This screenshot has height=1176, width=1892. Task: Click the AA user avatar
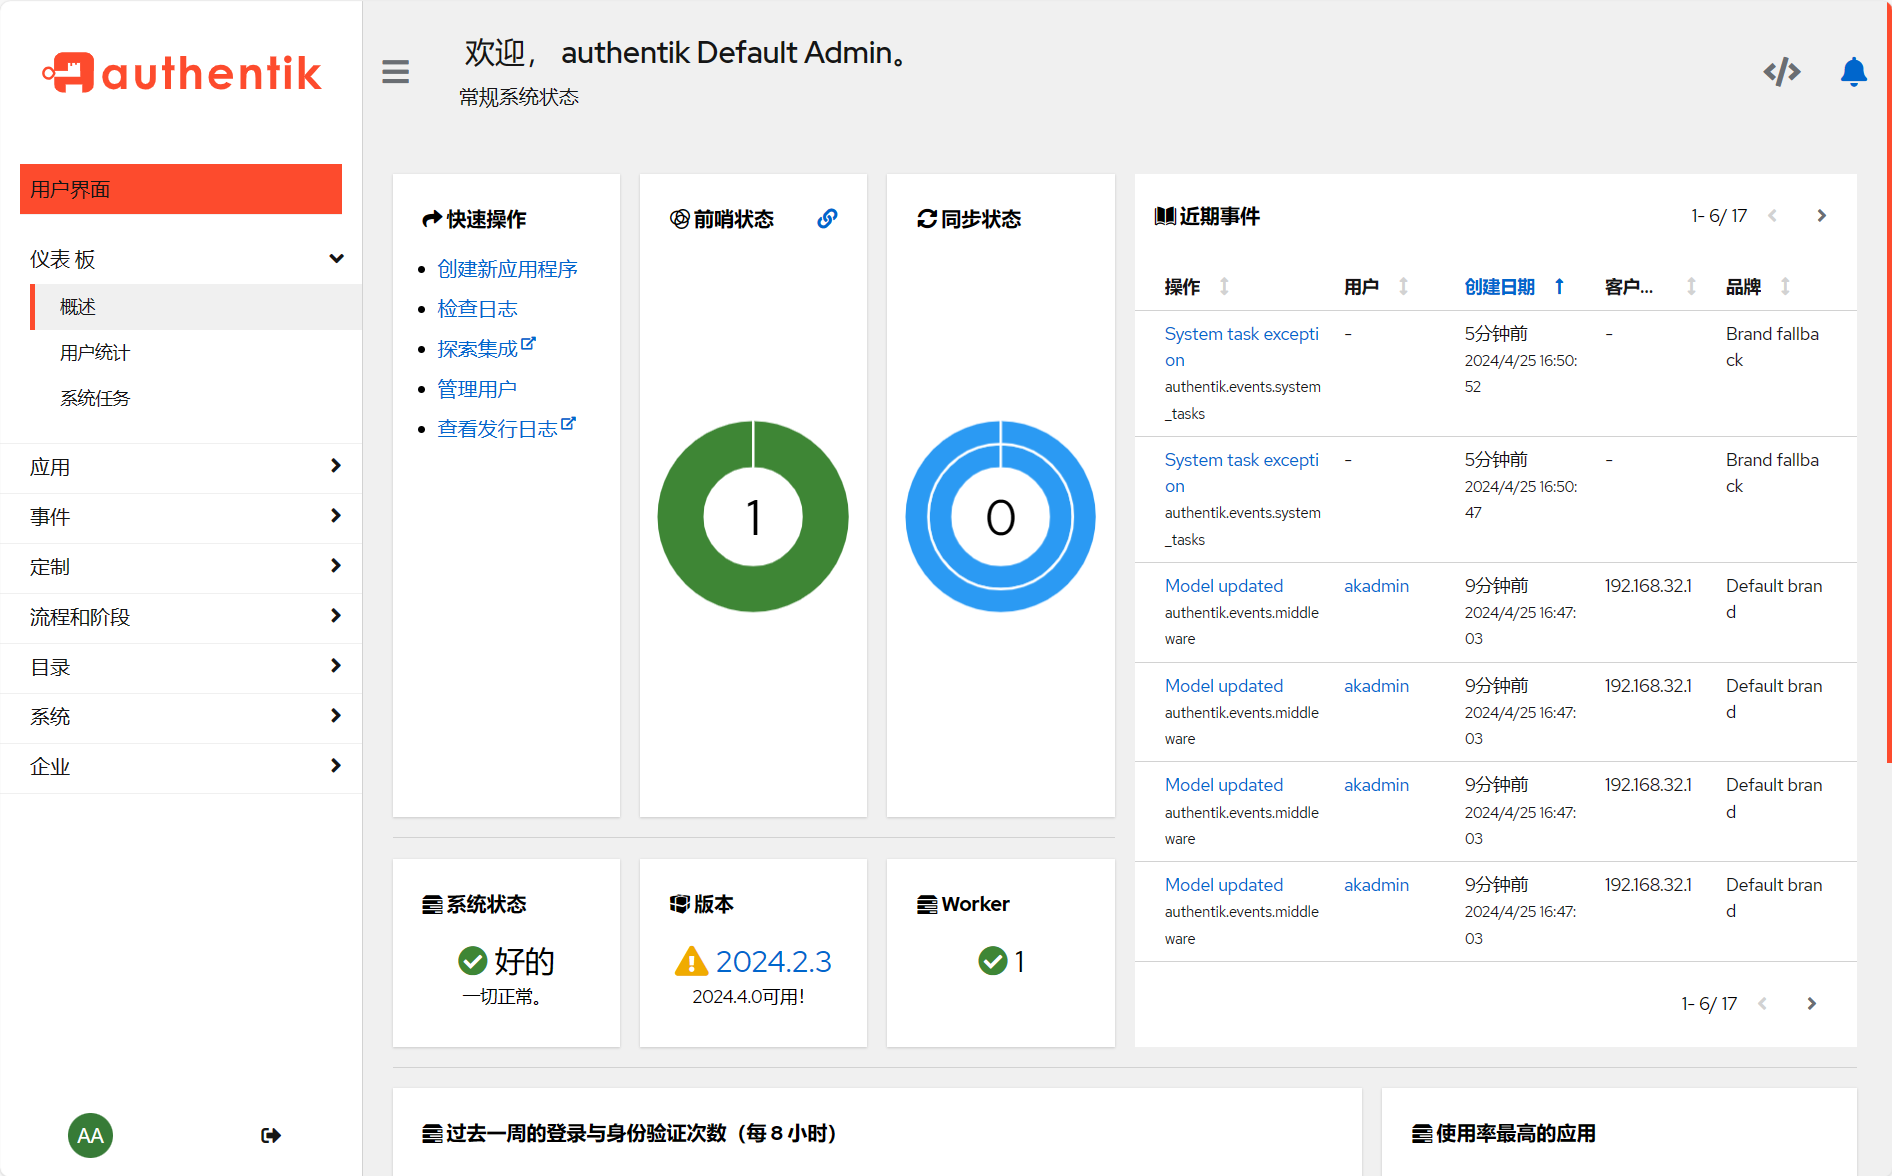(90, 1135)
